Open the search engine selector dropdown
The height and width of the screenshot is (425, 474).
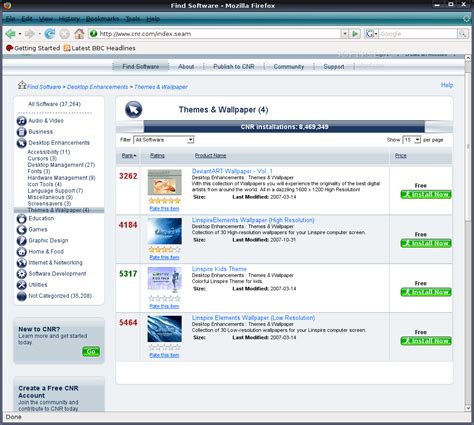(371, 34)
